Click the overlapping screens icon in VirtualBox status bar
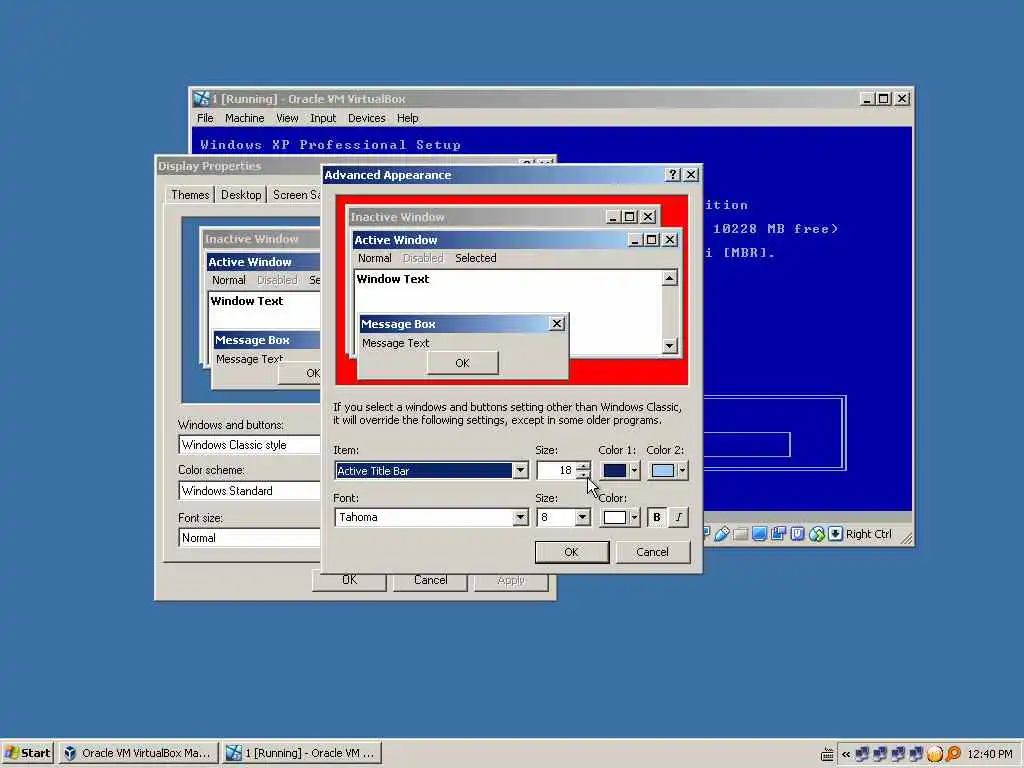This screenshot has width=1024, height=768. tap(778, 534)
